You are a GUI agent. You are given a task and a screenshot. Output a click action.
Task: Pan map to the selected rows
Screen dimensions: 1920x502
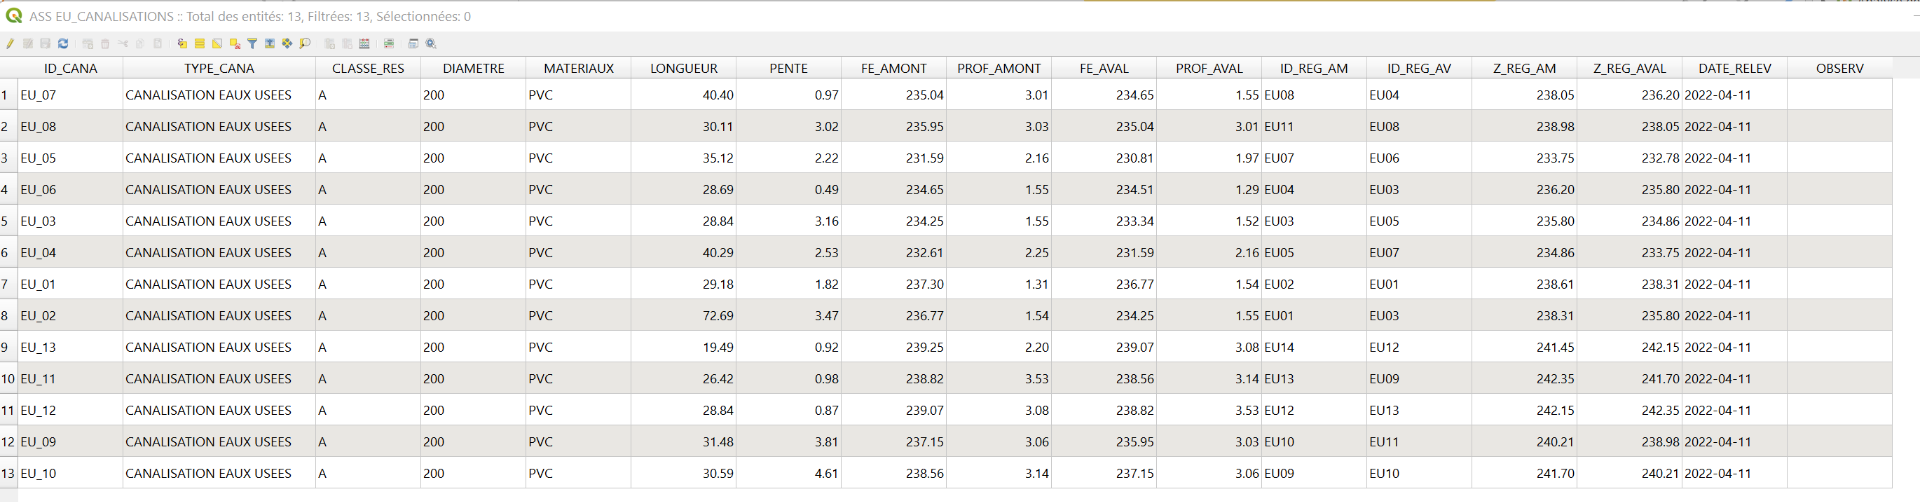(x=287, y=44)
